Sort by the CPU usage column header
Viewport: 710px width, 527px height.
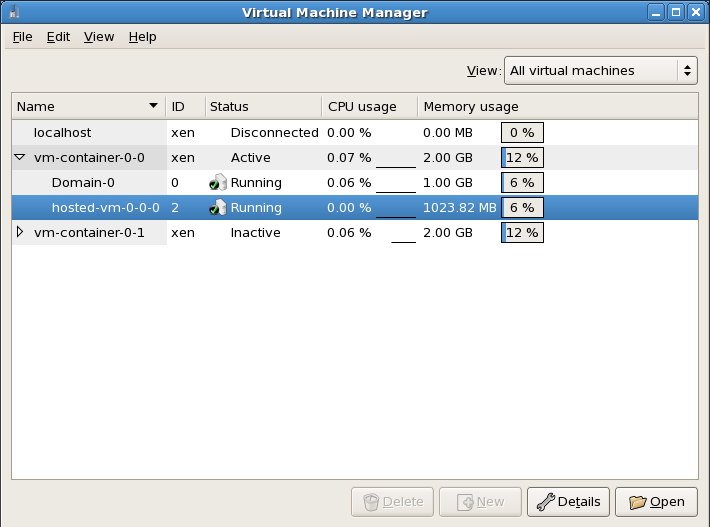tap(362, 107)
